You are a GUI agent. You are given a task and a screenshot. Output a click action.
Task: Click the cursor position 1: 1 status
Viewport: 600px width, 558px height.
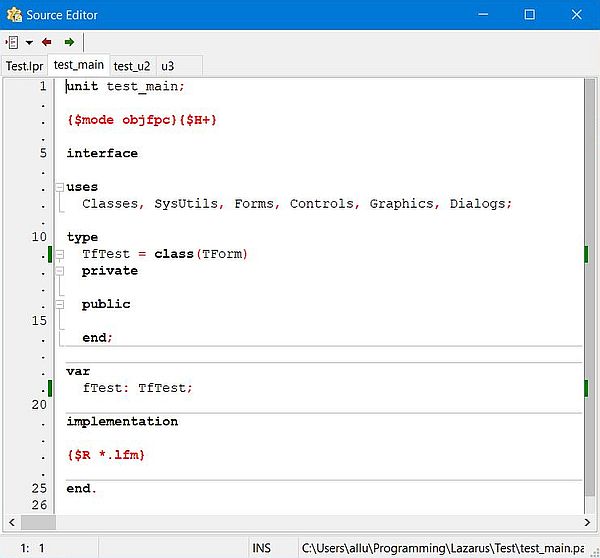tap(32, 548)
